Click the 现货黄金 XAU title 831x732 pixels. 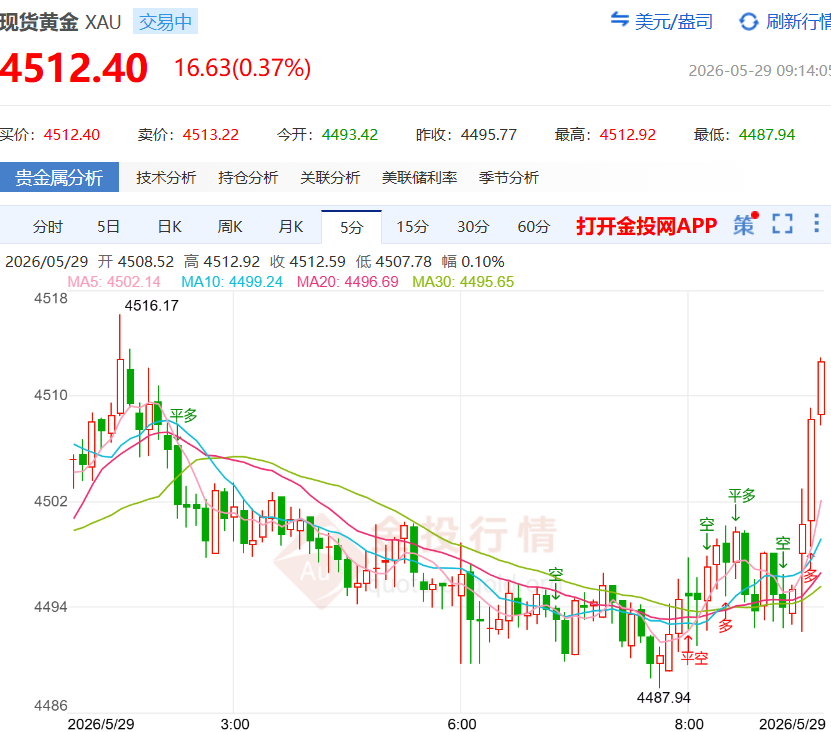pyautogui.click(x=60, y=22)
